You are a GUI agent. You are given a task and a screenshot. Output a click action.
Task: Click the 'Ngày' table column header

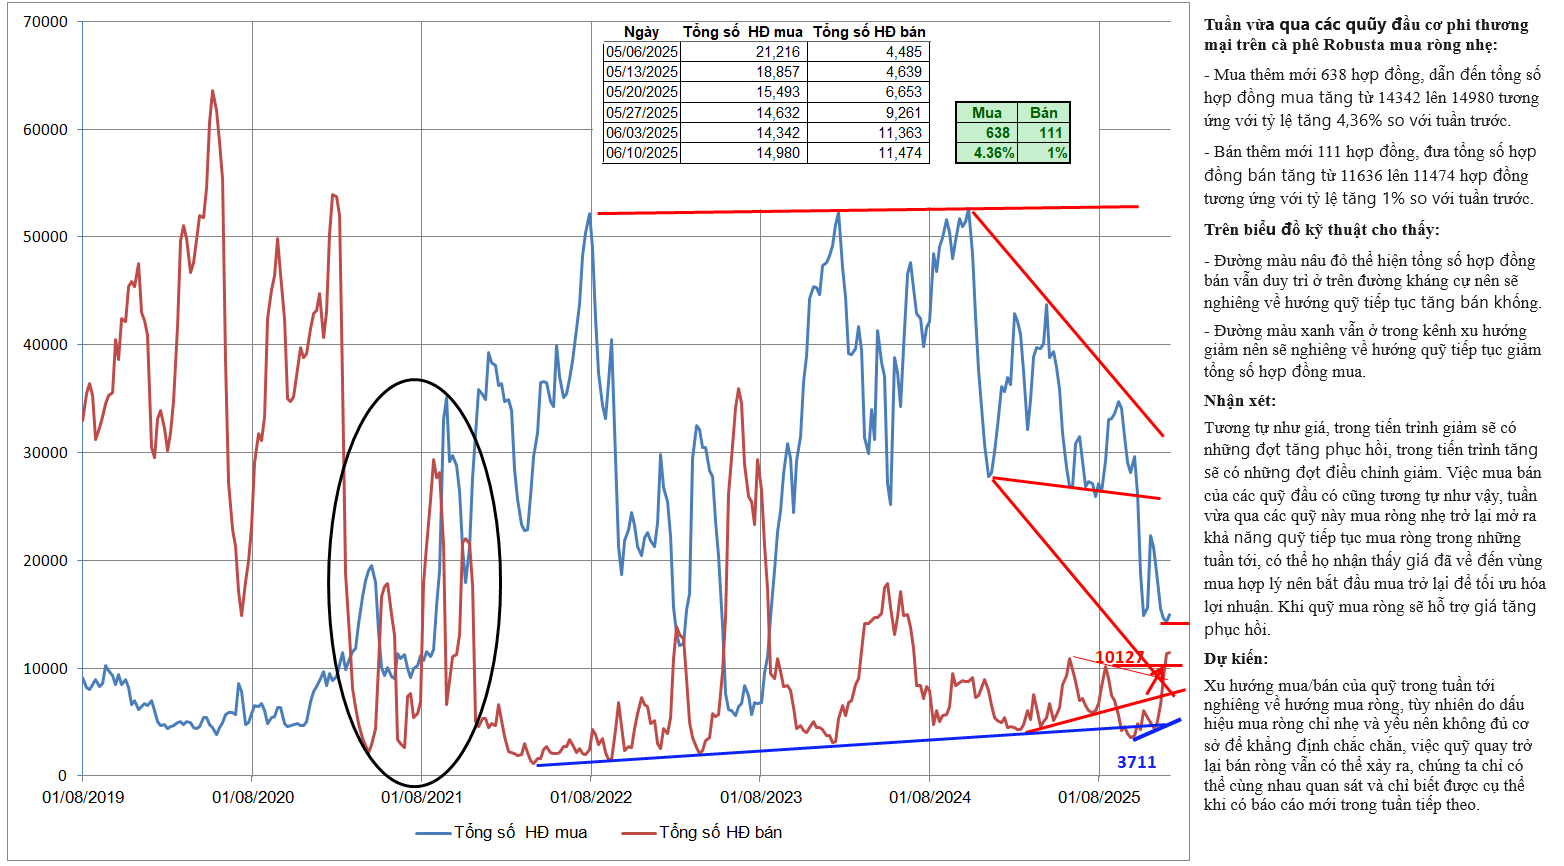[641, 32]
